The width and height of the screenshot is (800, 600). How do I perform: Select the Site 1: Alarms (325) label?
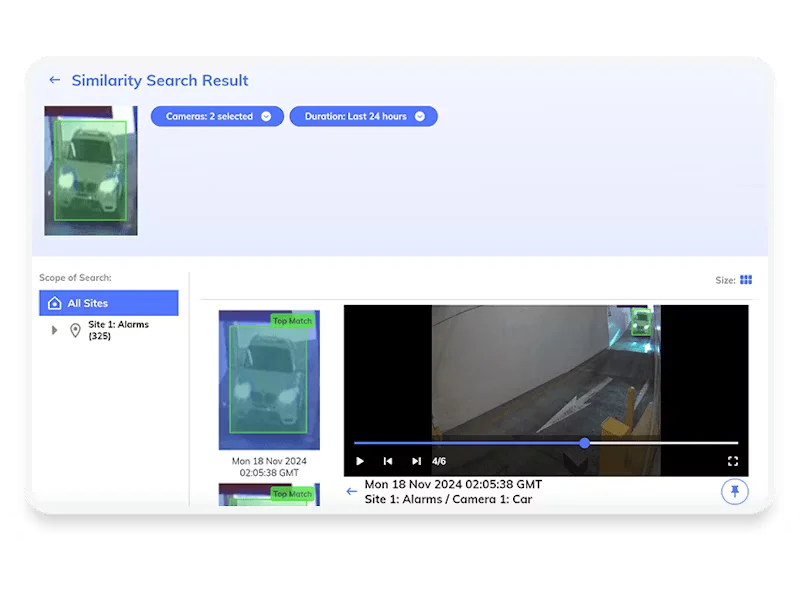pos(118,330)
